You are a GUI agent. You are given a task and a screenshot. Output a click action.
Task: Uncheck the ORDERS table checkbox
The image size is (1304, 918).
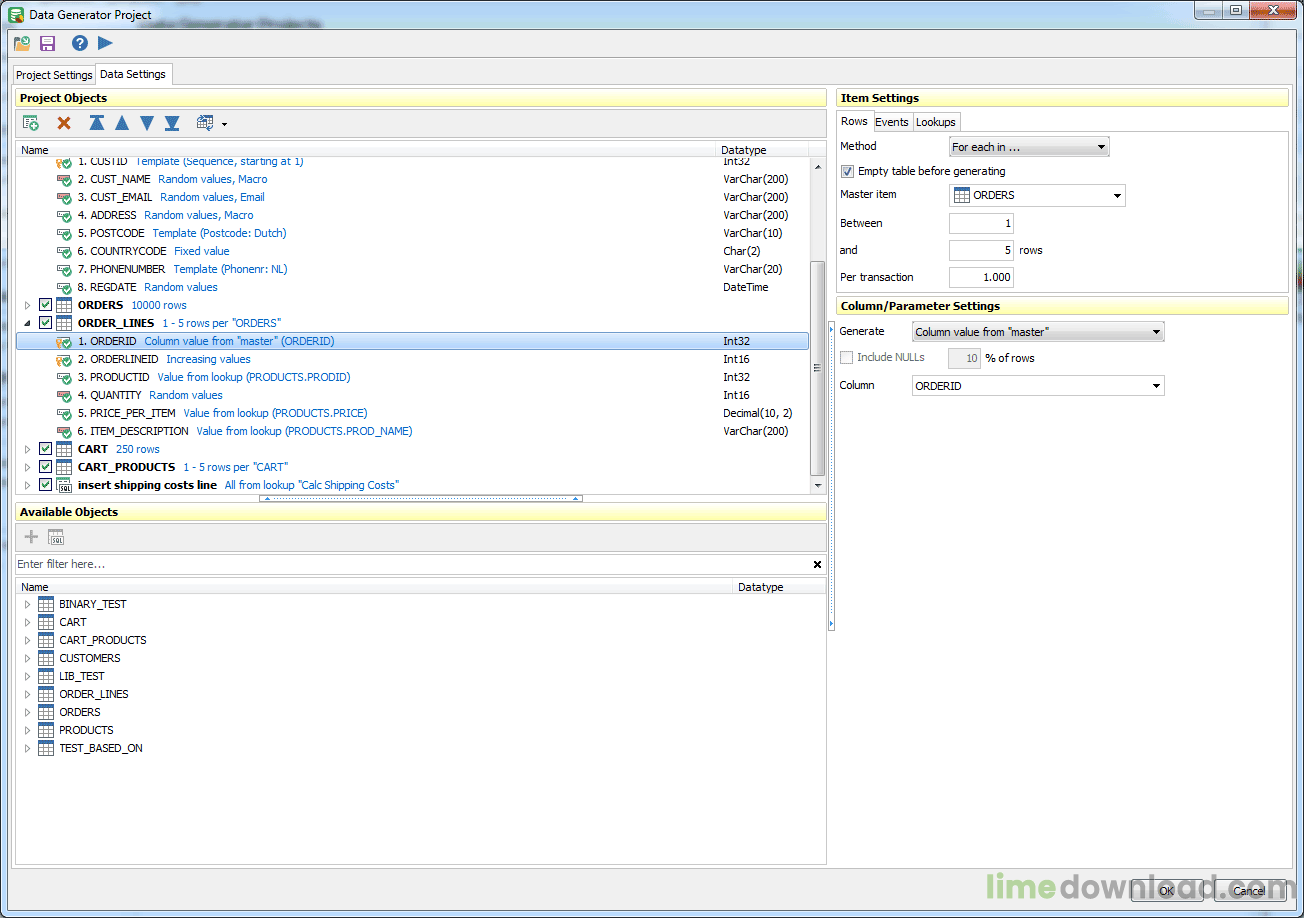(x=45, y=305)
